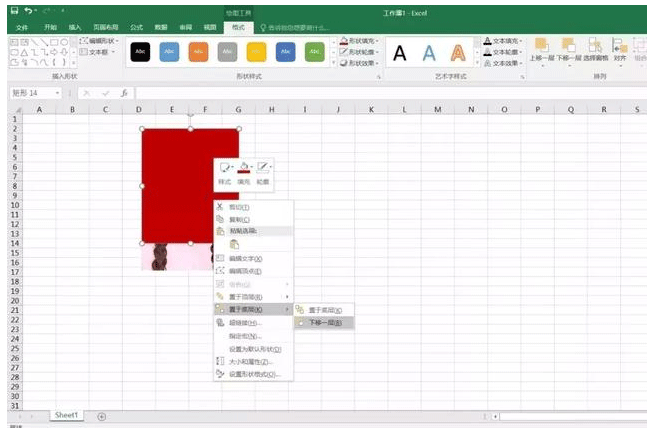Click the 超链接 hyperlink entry
Screen dimensions: 664x437
pos(253,323)
